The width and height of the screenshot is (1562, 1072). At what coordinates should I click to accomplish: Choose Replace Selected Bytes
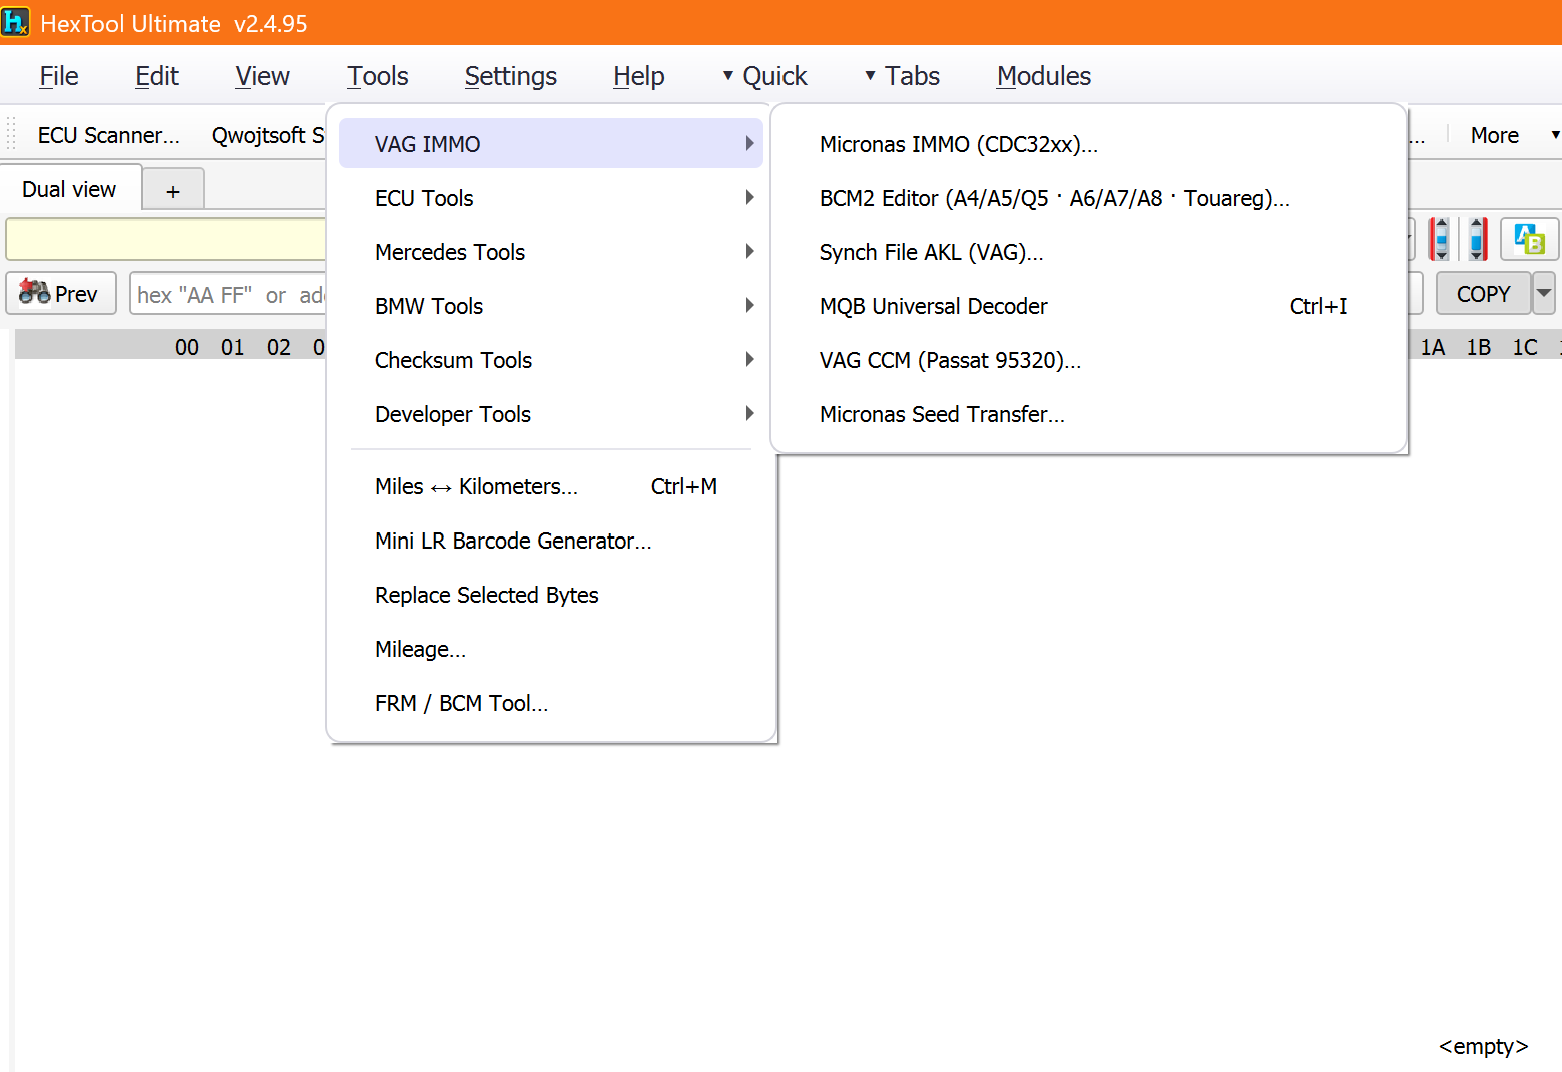551,595
